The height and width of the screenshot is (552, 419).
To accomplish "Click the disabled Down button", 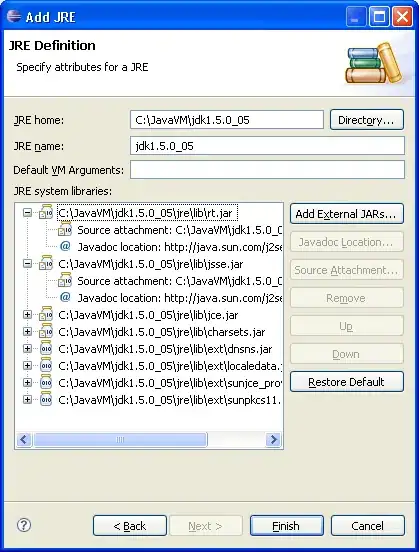I will [x=346, y=354].
